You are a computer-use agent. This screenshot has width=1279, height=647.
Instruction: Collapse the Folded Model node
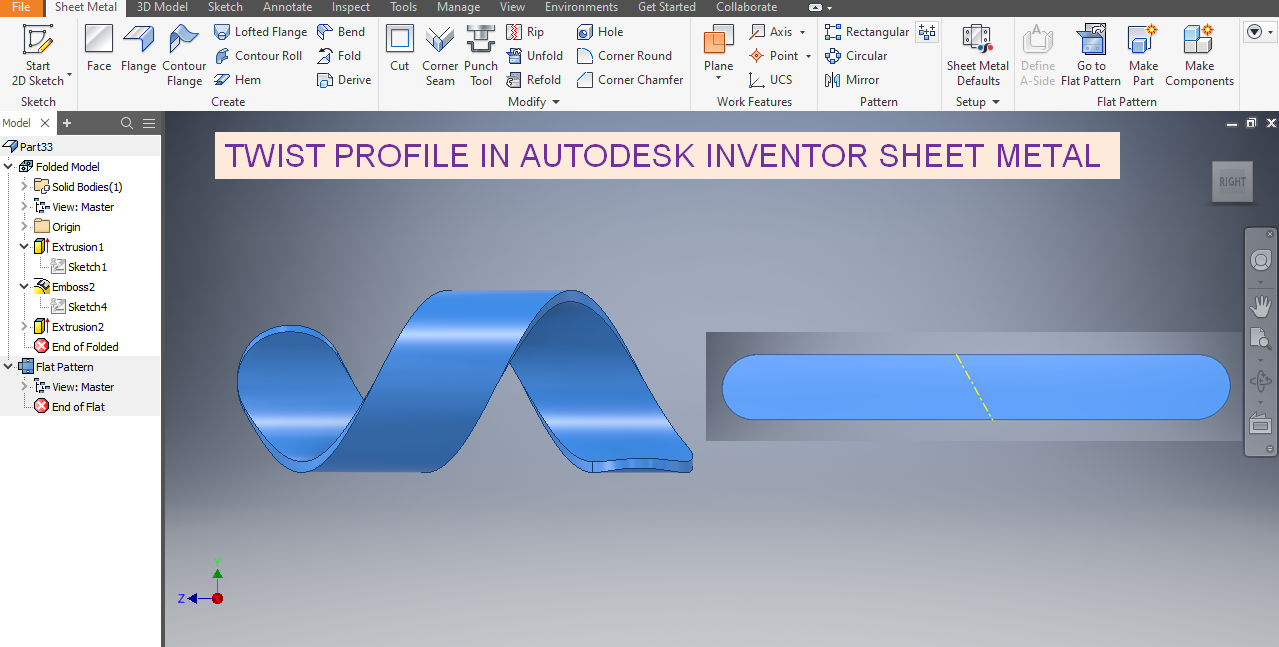pos(9,167)
